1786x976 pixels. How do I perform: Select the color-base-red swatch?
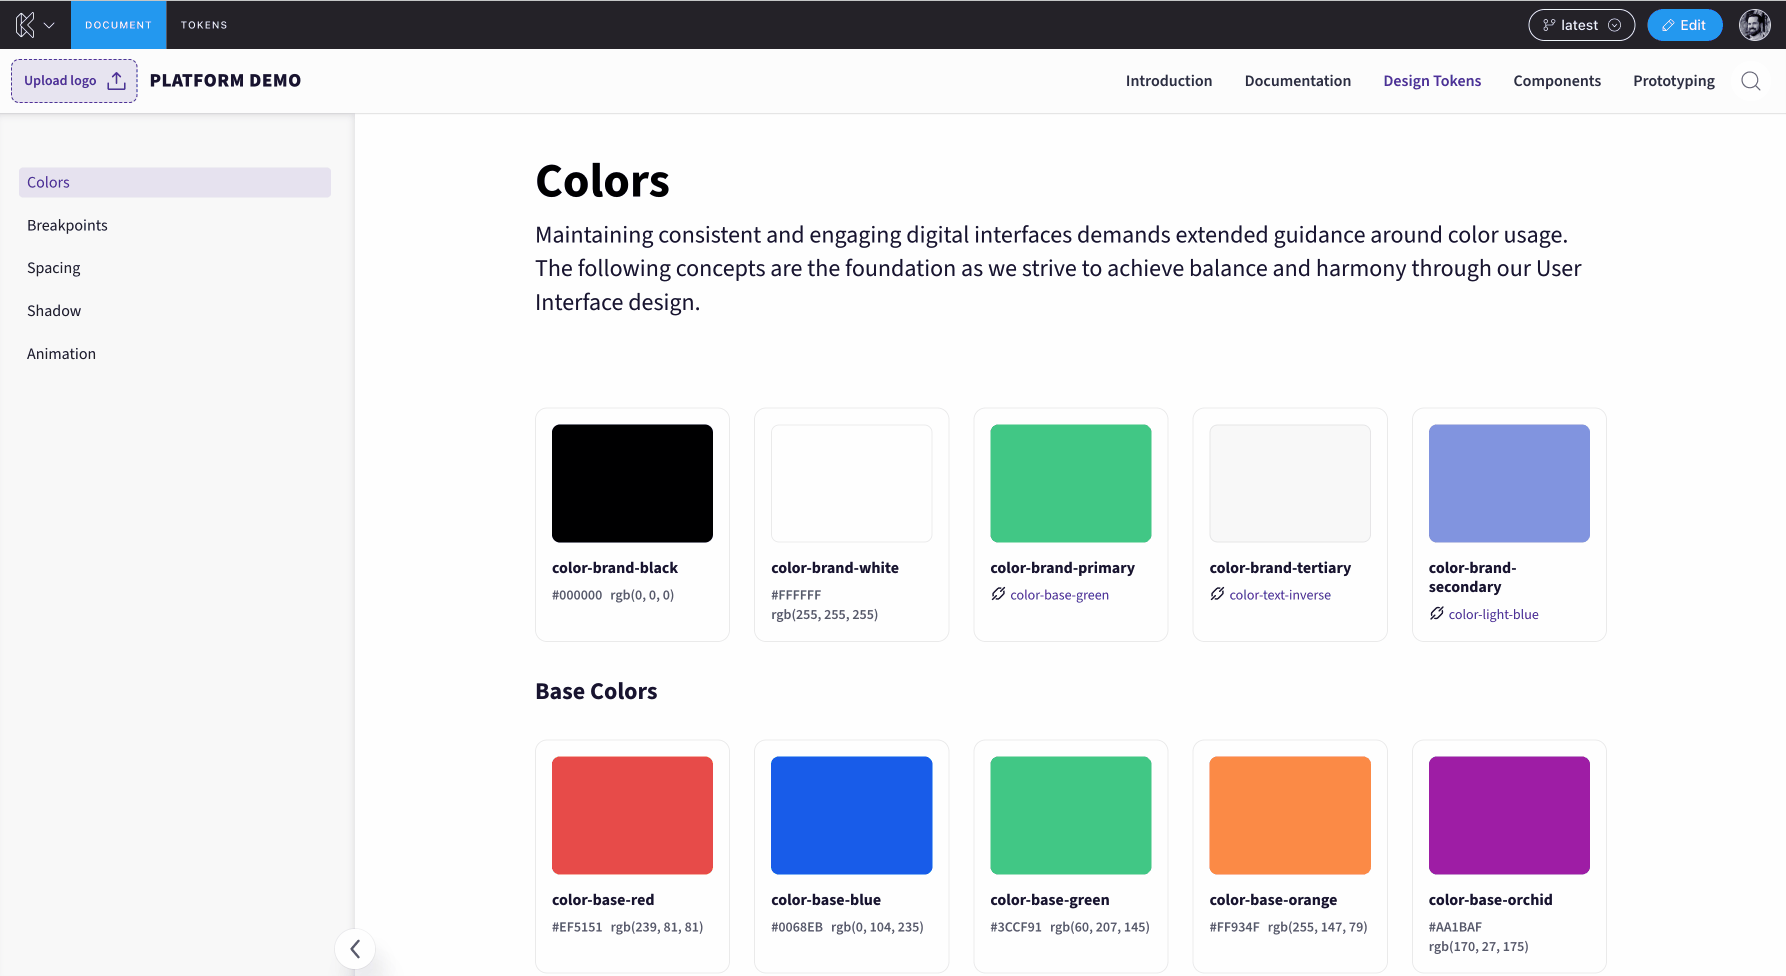point(632,815)
